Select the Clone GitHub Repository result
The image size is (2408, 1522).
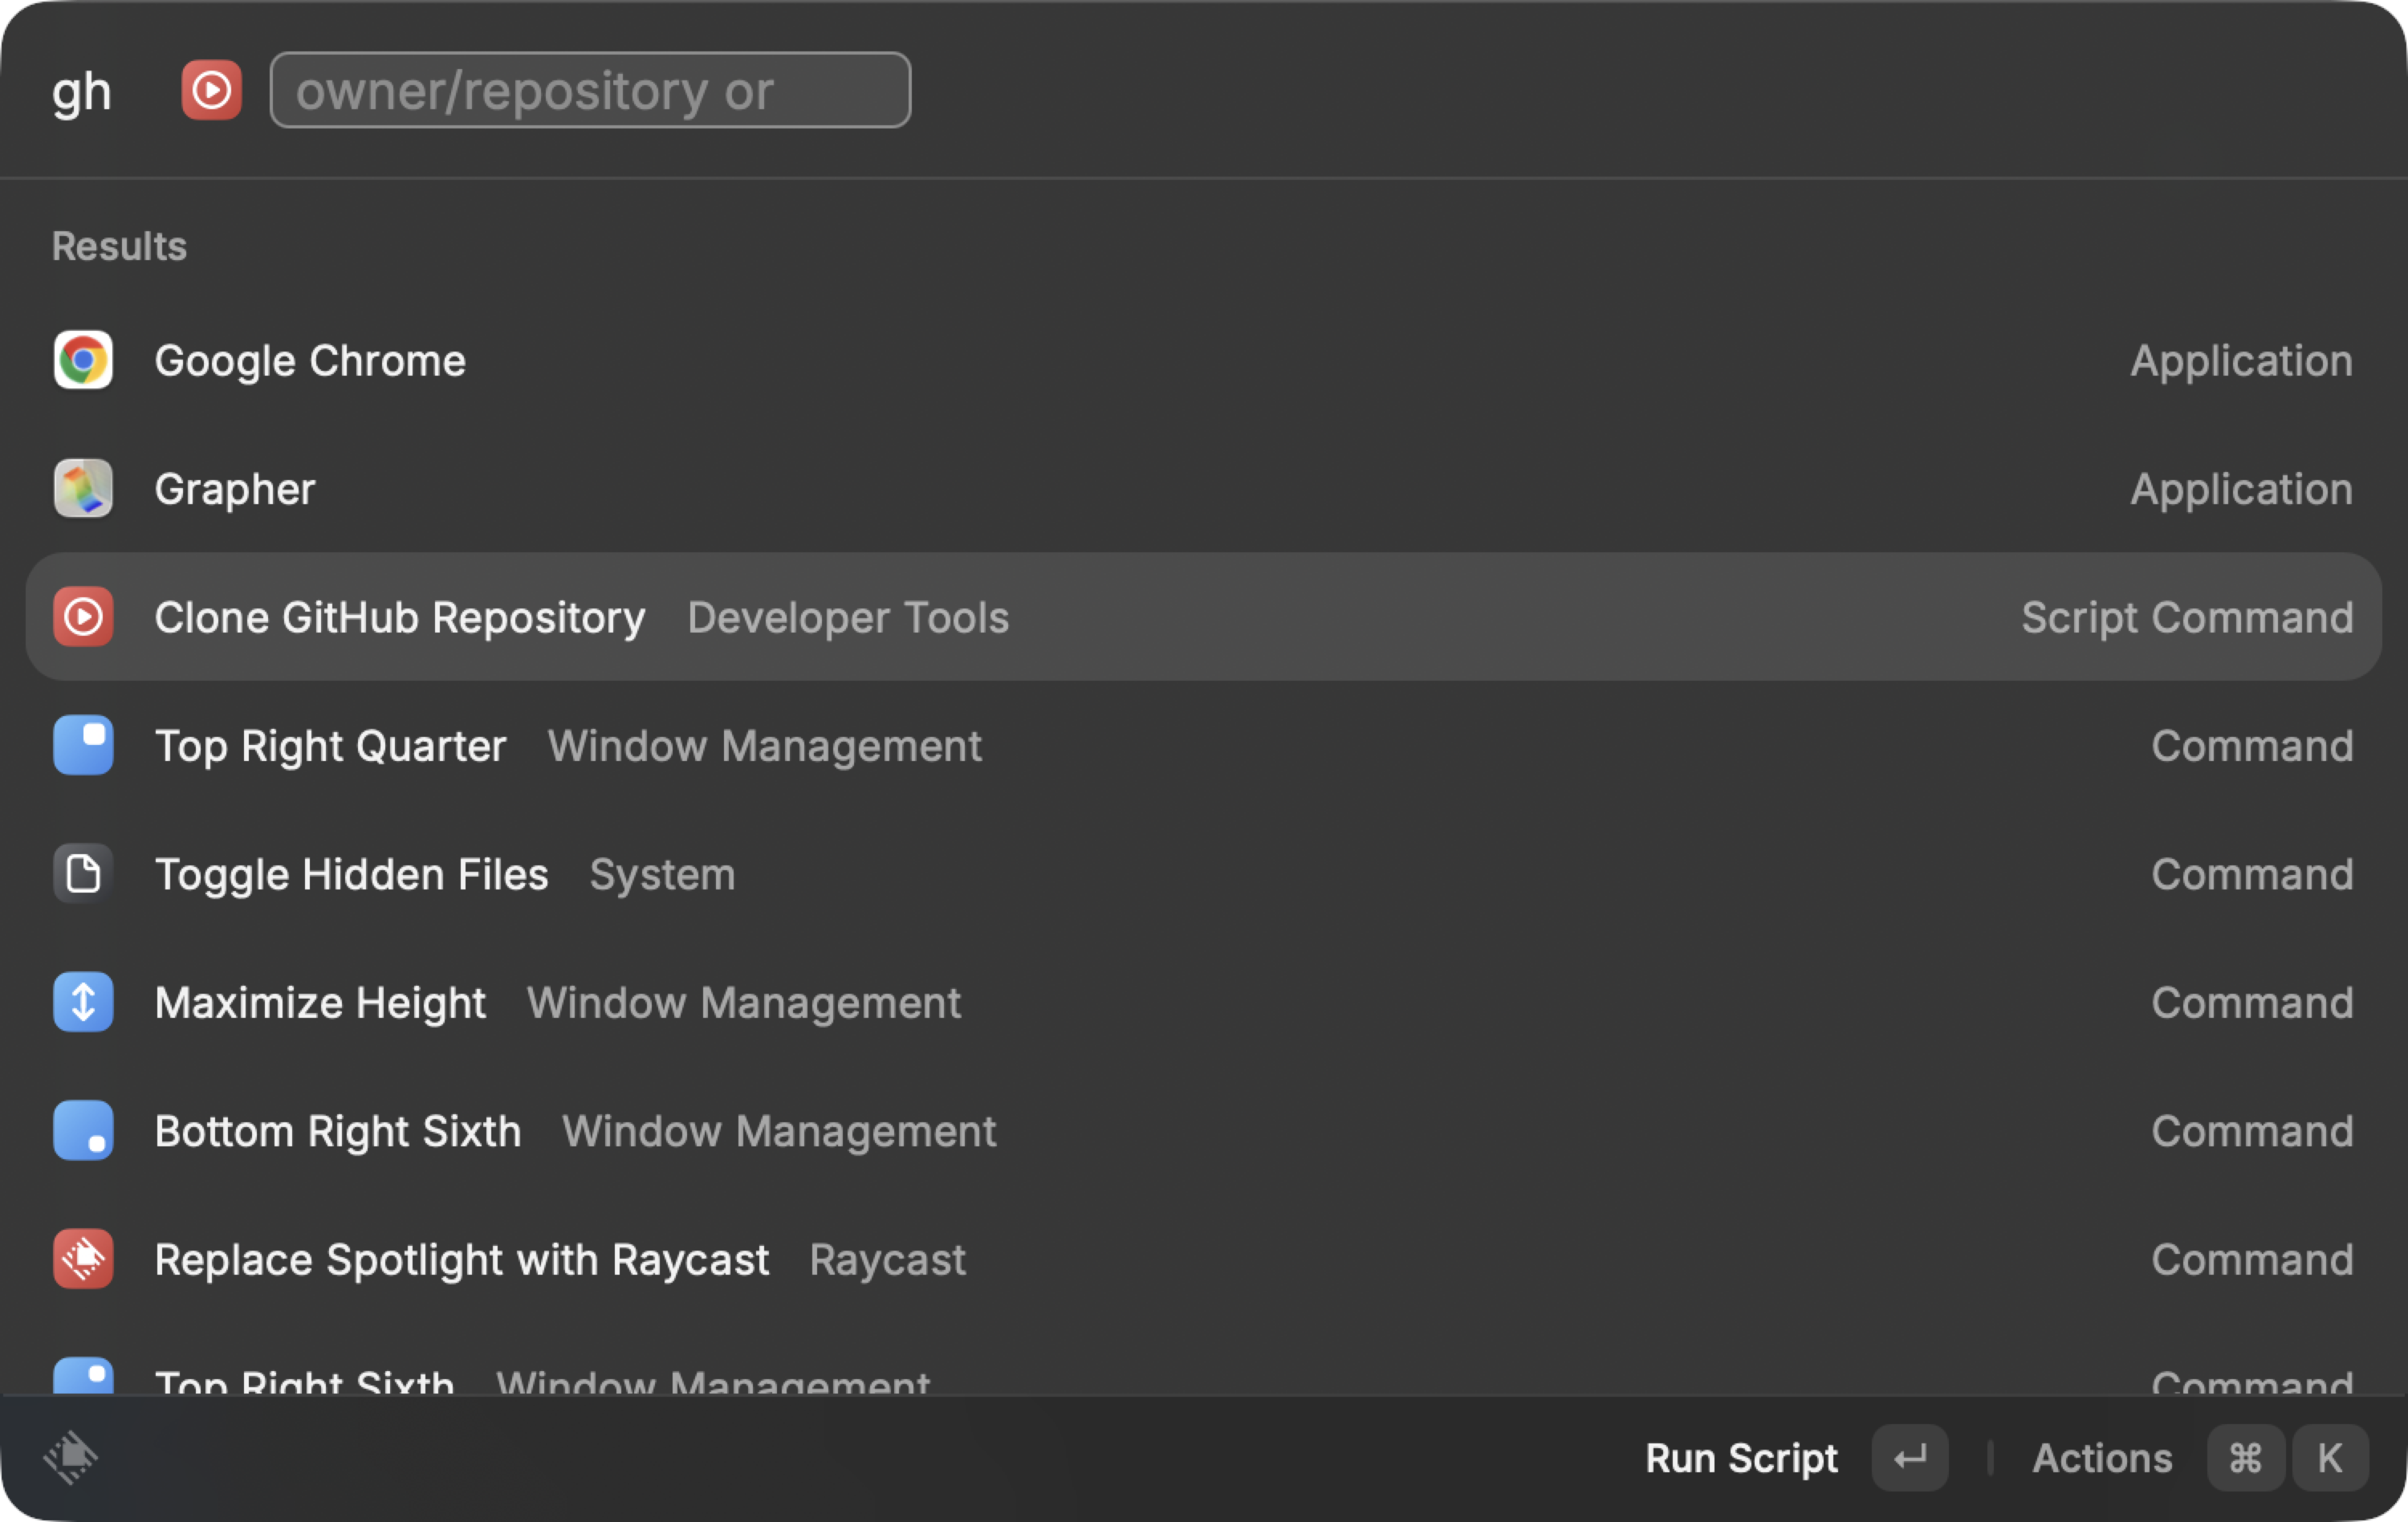[1204, 617]
